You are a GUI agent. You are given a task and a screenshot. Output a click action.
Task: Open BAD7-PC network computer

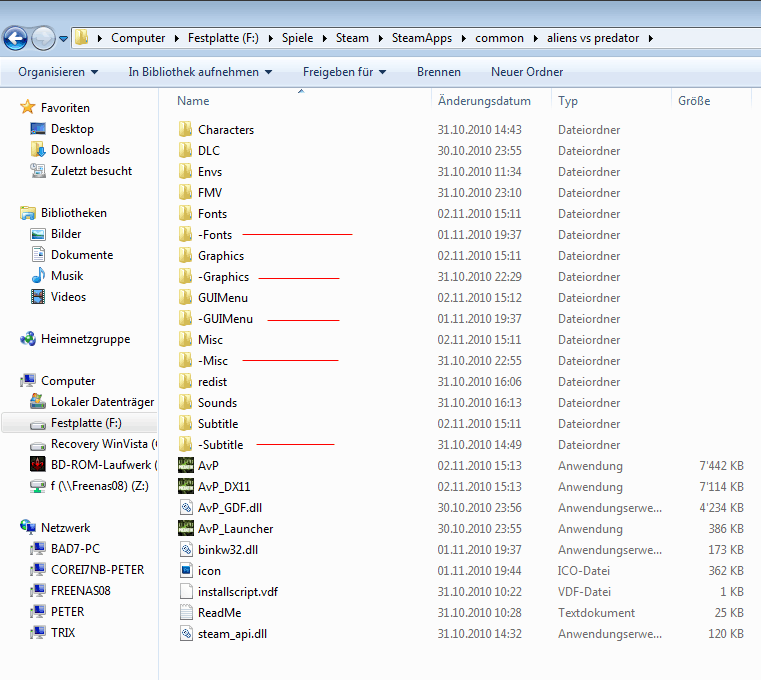(x=75, y=548)
